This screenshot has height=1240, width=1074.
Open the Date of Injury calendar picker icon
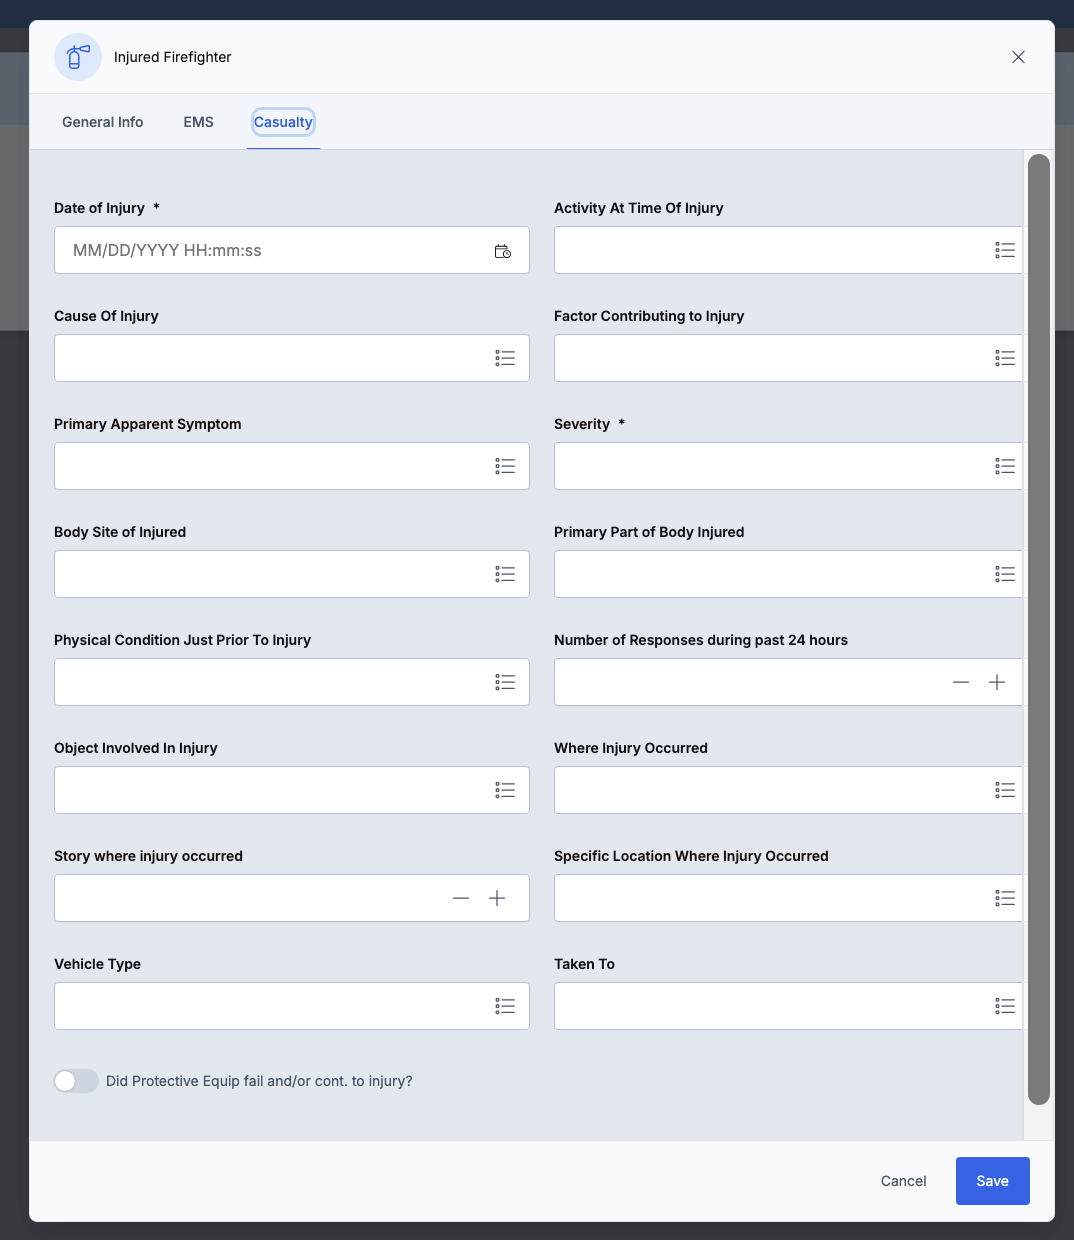pyautogui.click(x=503, y=251)
